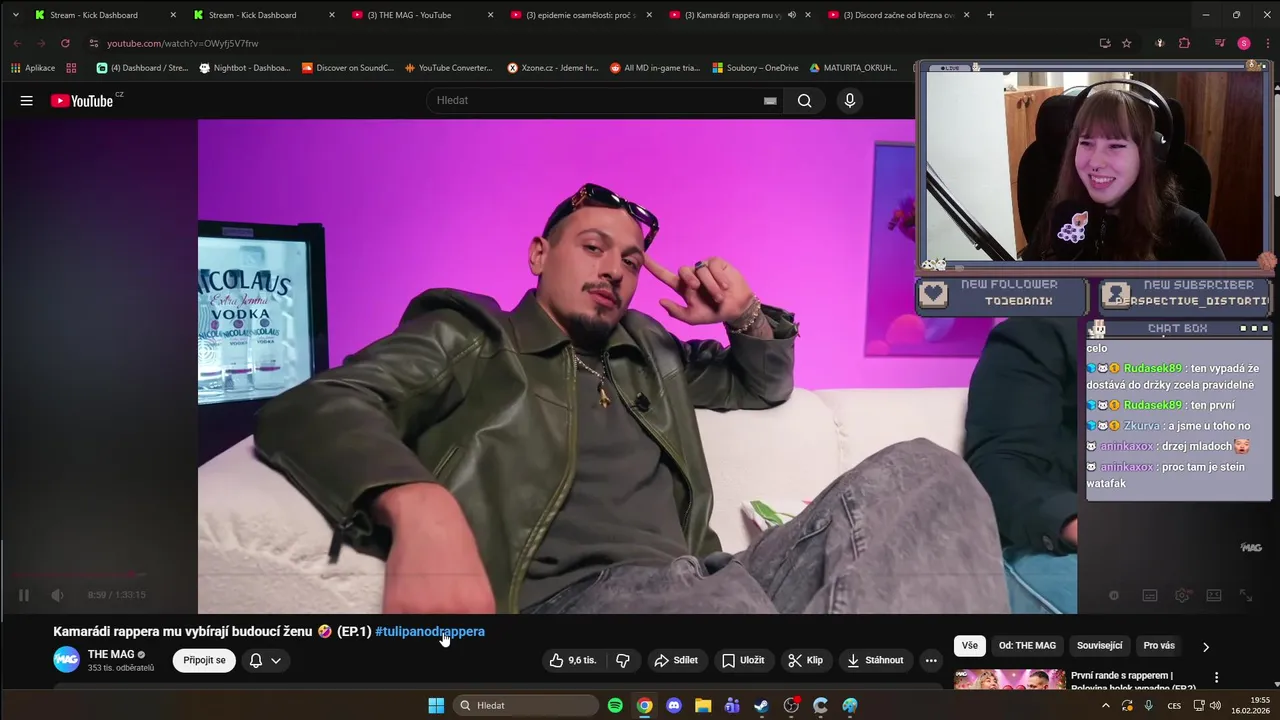This screenshot has width=1280, height=720.
Task: Open Chrome extensions puzzle icon
Action: [x=1185, y=43]
